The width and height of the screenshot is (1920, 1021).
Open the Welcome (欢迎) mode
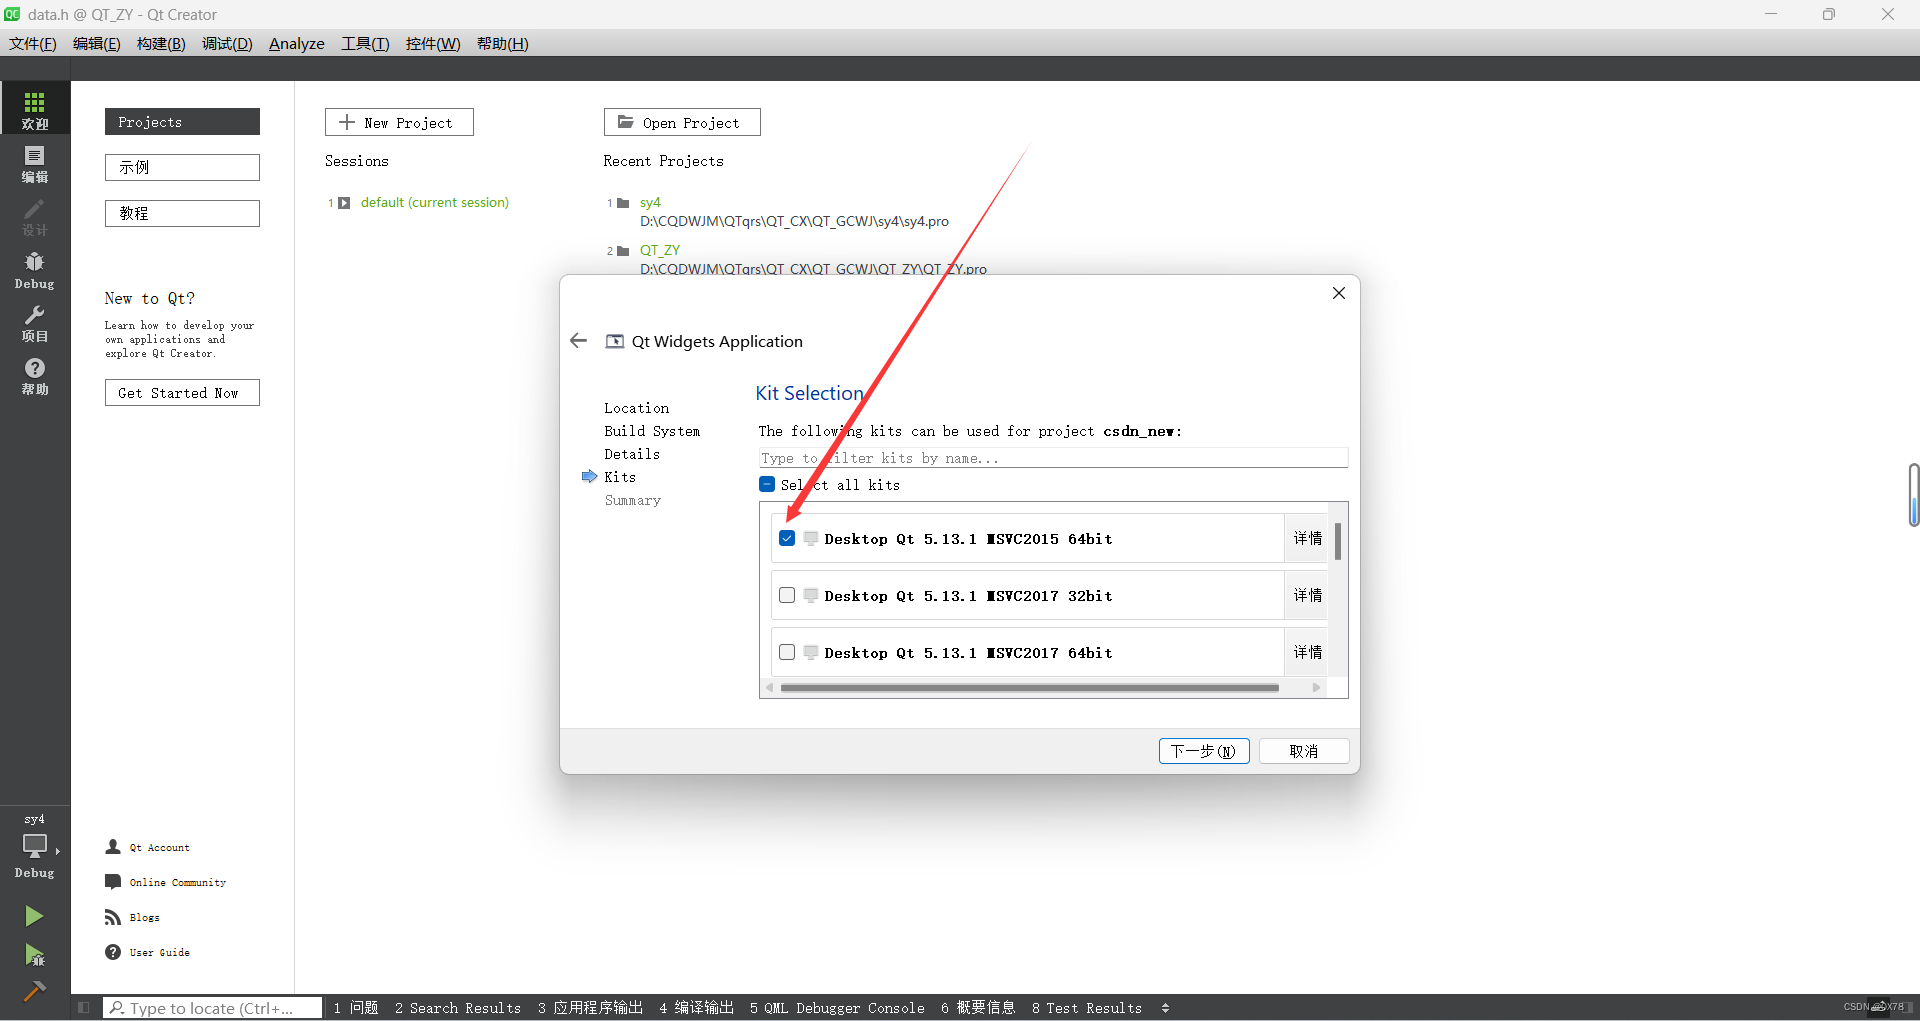tap(35, 109)
